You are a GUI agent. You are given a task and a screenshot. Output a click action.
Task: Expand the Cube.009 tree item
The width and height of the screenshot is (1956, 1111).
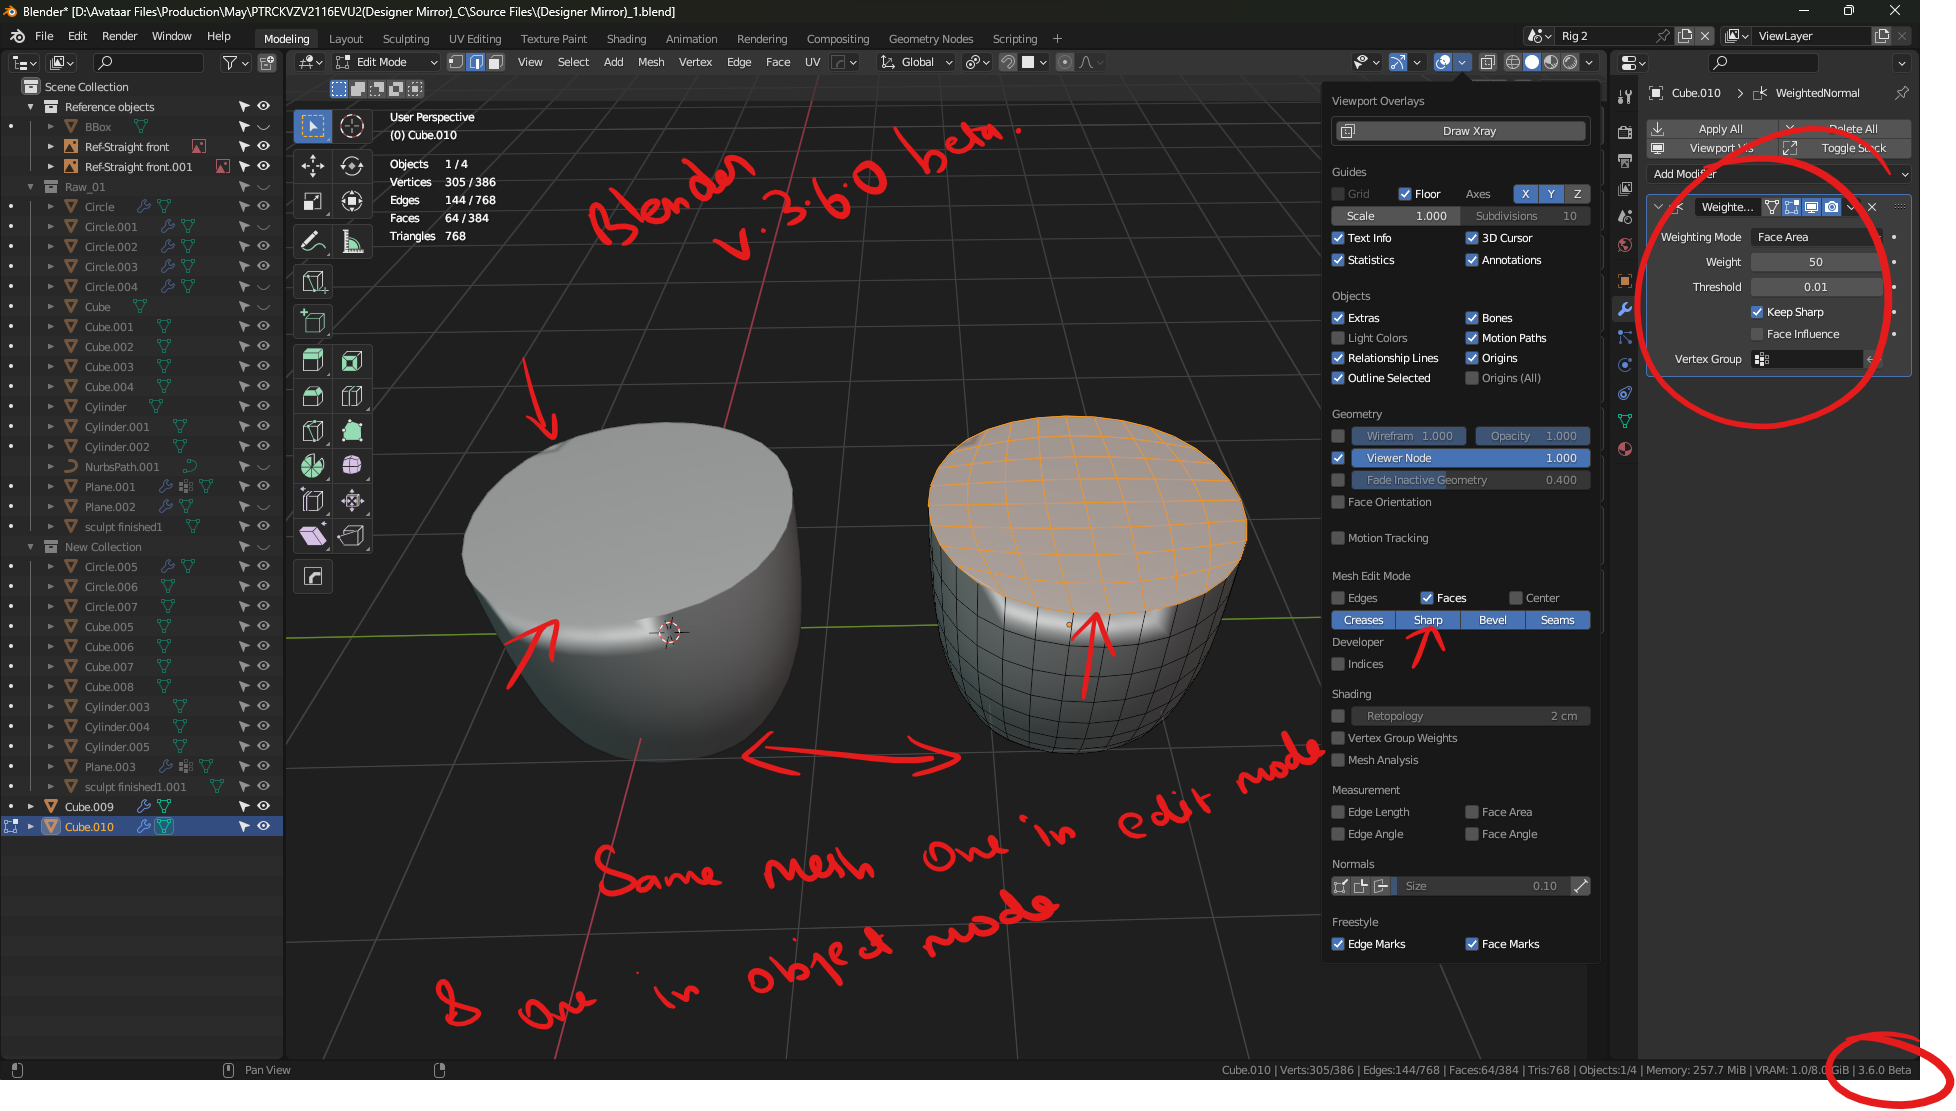(31, 806)
